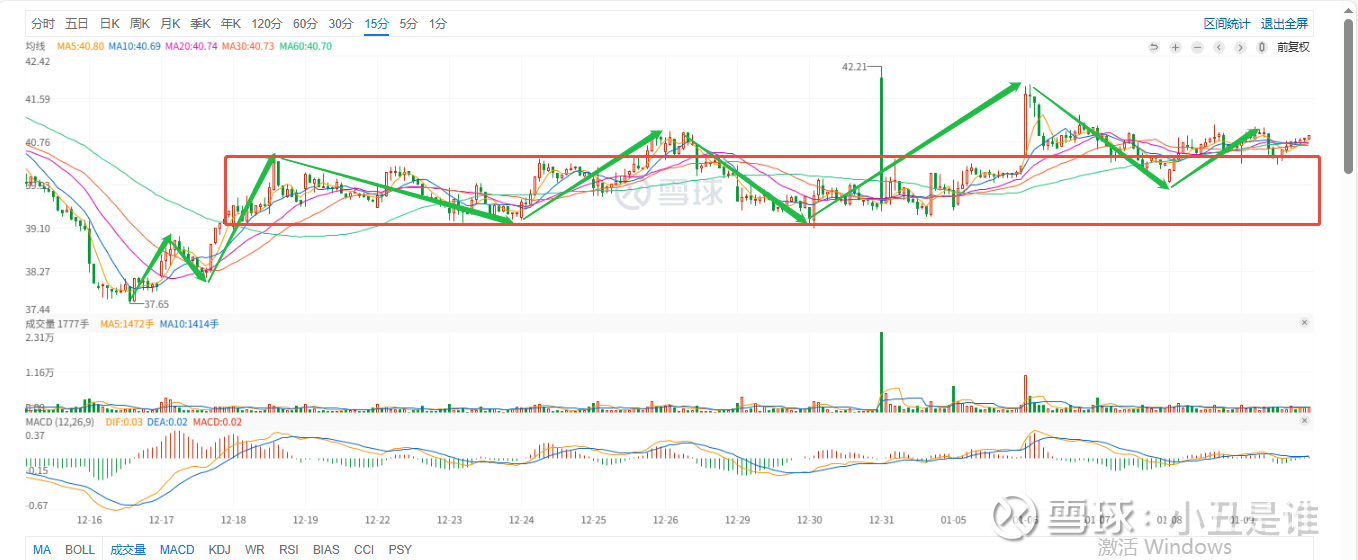
Task: Click the 成交量 1777手 label
Action: pos(57,324)
